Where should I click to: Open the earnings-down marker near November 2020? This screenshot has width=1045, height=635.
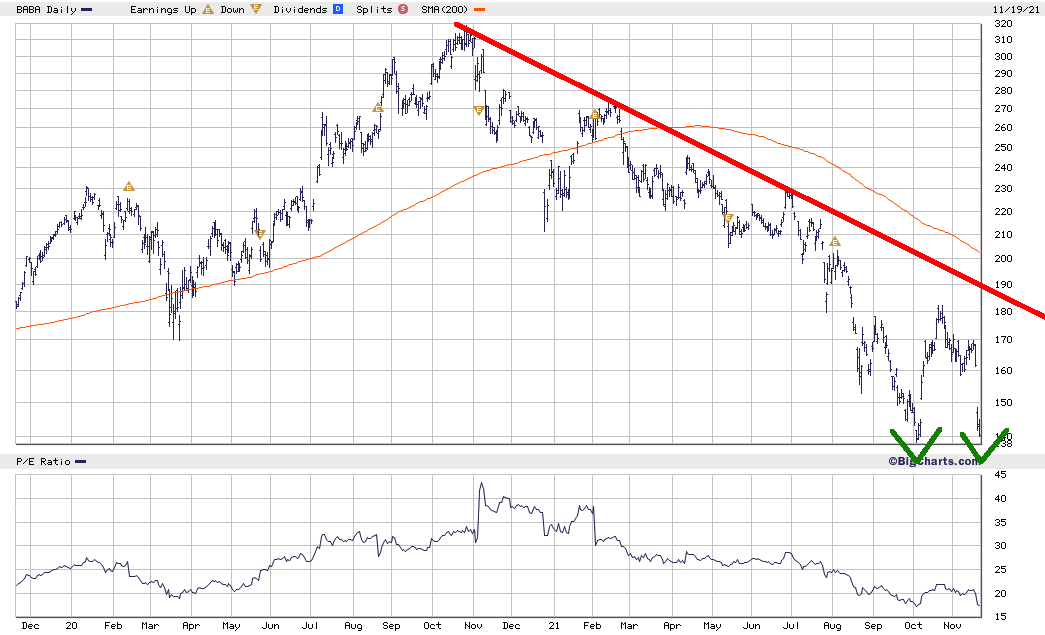479,111
